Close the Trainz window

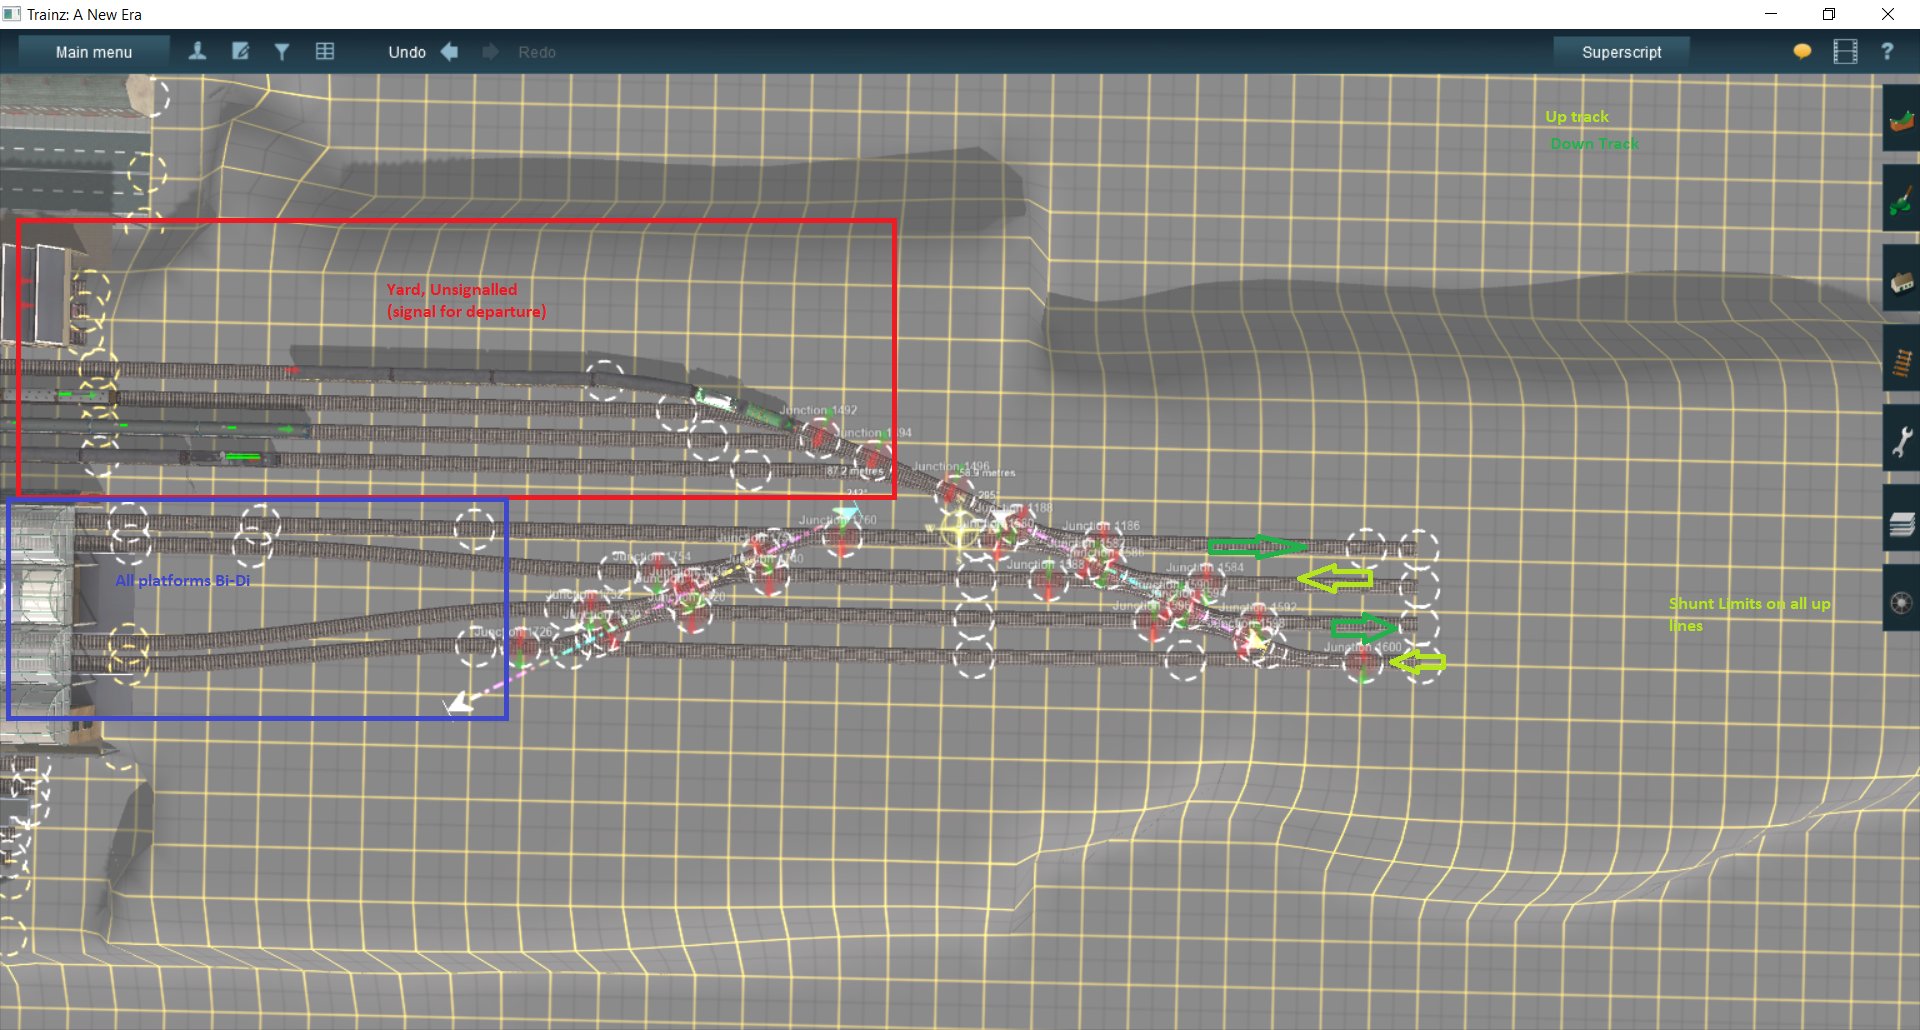(x=1888, y=14)
